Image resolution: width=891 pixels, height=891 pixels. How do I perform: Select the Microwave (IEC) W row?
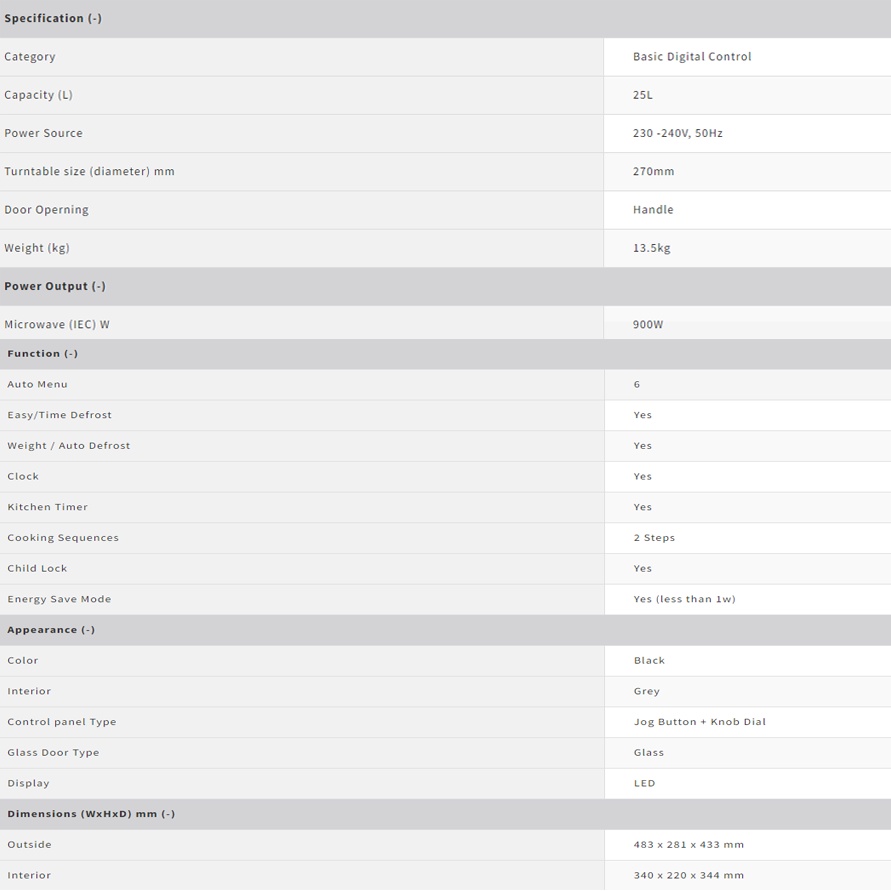coord(446,324)
